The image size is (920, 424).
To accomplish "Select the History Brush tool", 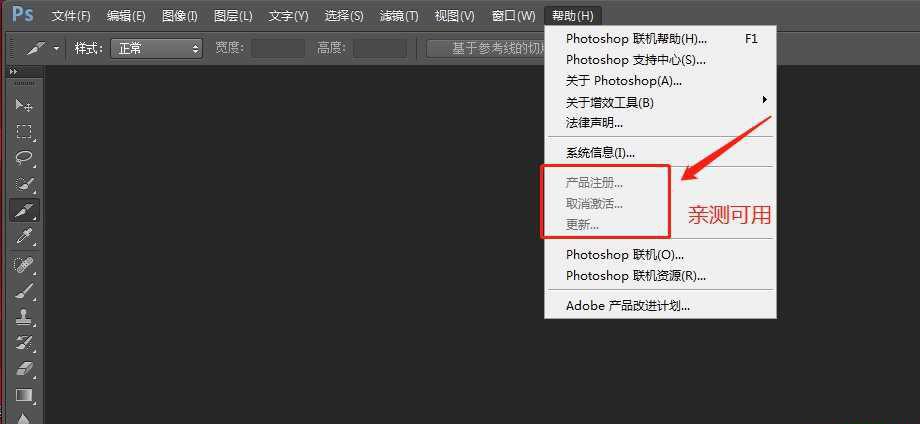I will click(x=24, y=343).
